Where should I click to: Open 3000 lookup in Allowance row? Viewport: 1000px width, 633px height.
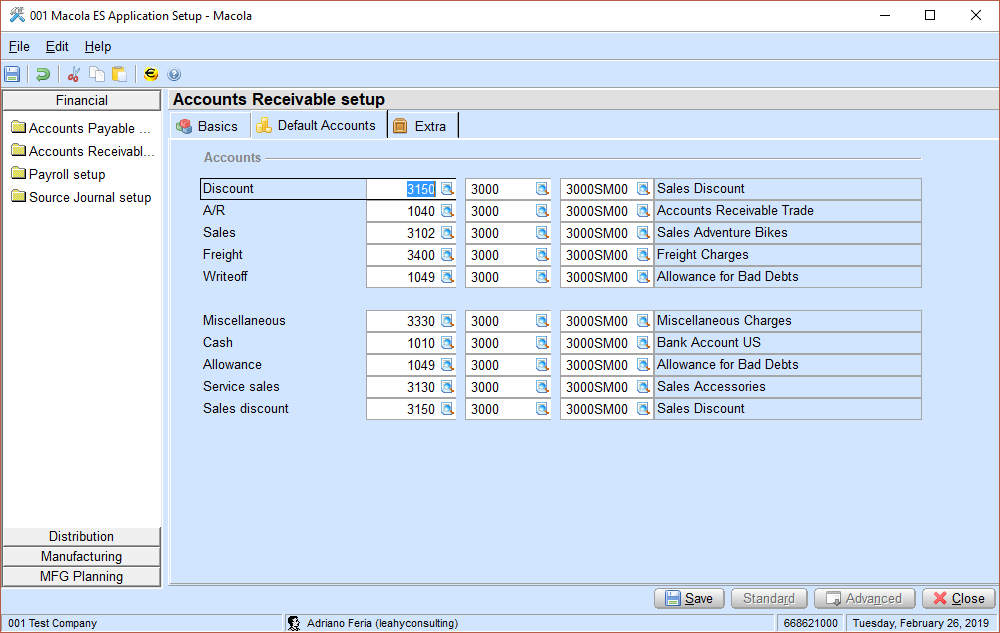tap(541, 365)
